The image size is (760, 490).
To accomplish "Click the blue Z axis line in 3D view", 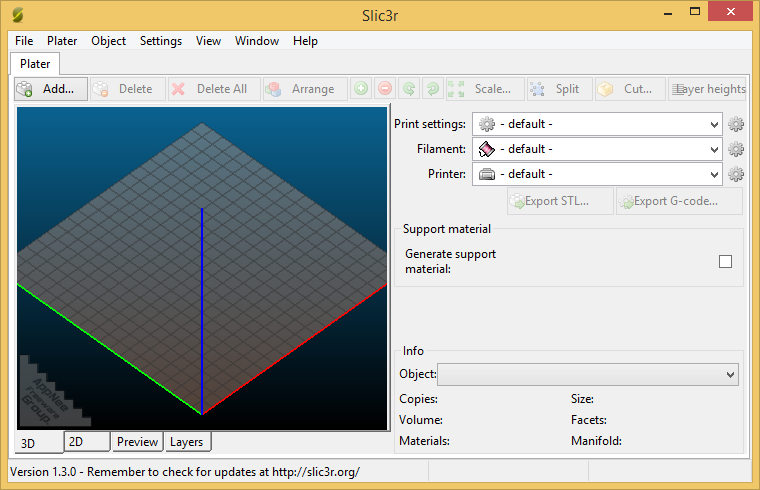I will [202, 310].
